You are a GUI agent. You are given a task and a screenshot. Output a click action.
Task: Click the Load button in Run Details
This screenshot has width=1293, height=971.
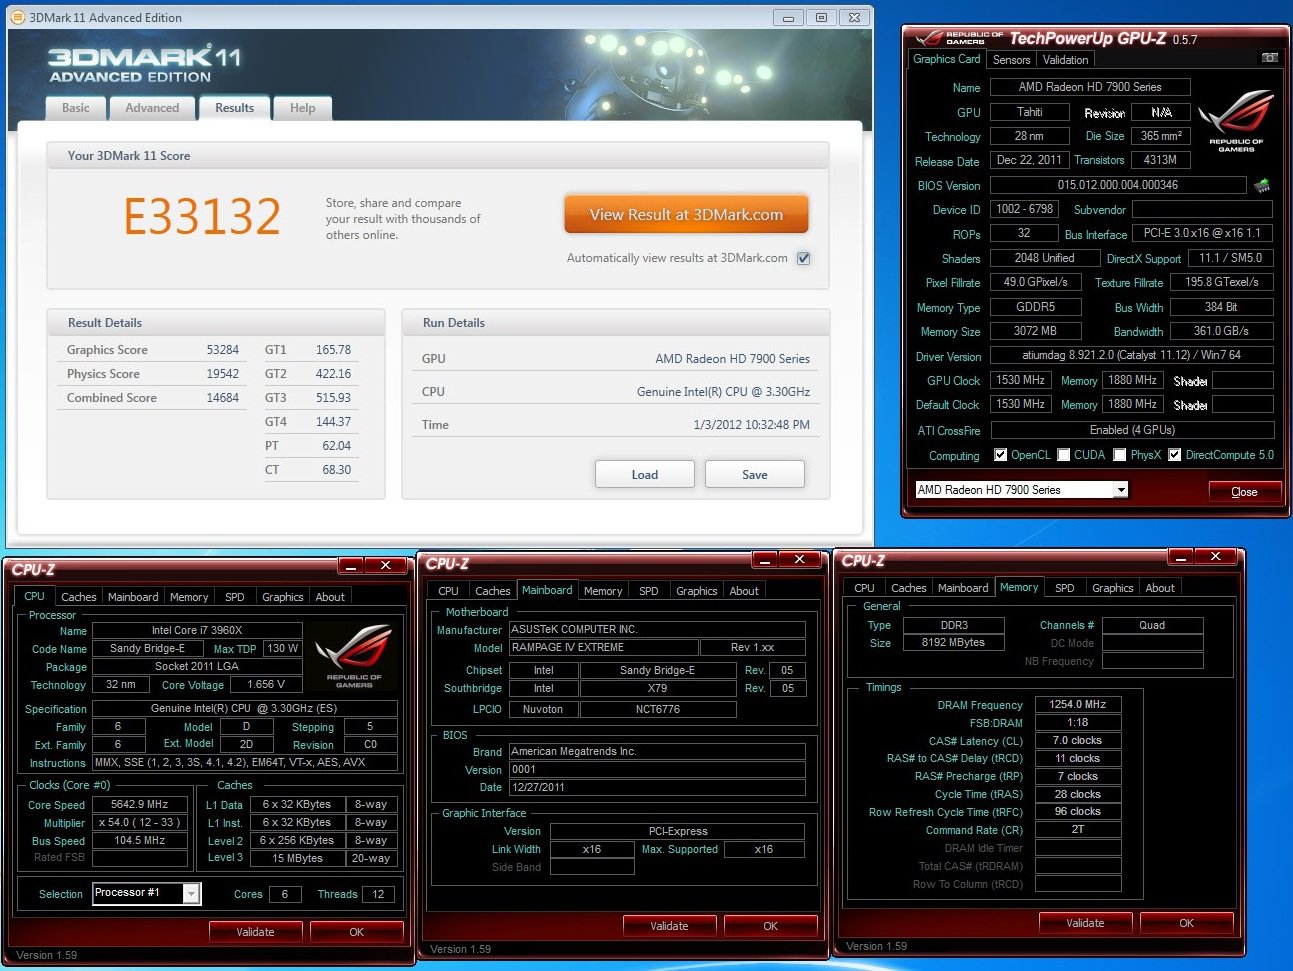coord(645,474)
